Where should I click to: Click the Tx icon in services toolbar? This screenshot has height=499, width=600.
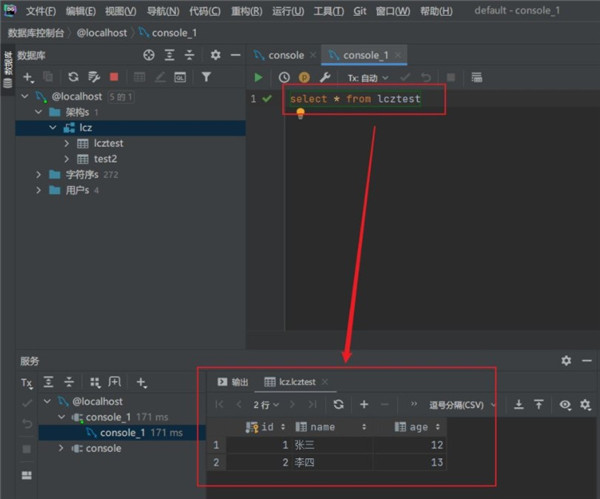27,383
